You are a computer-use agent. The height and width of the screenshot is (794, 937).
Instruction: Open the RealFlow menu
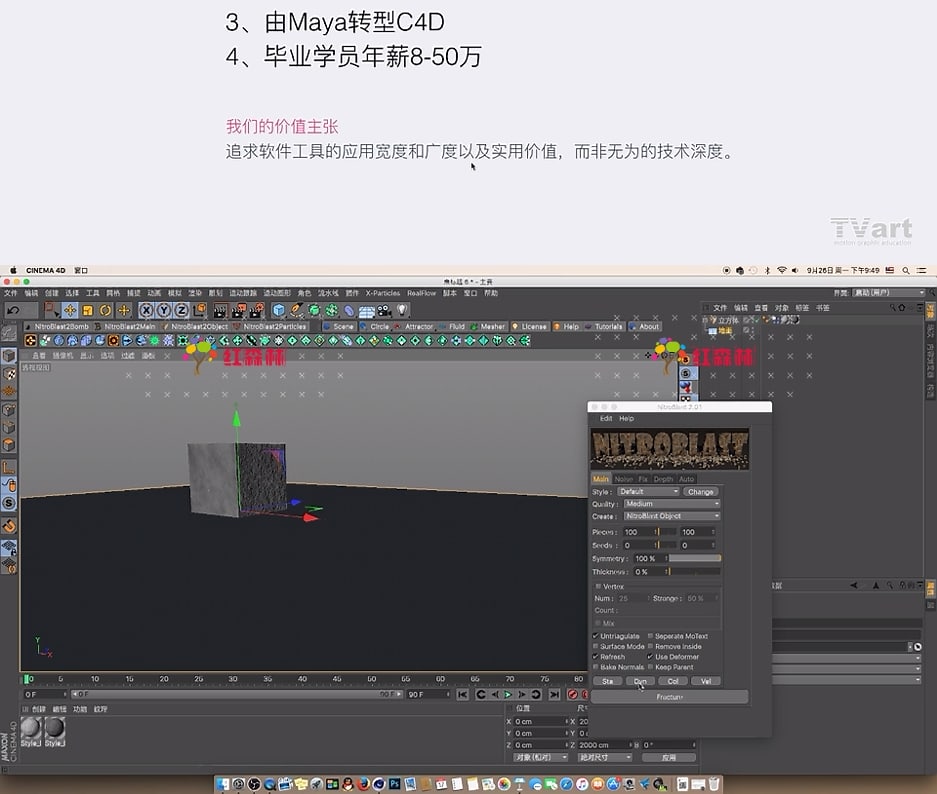tap(421, 293)
